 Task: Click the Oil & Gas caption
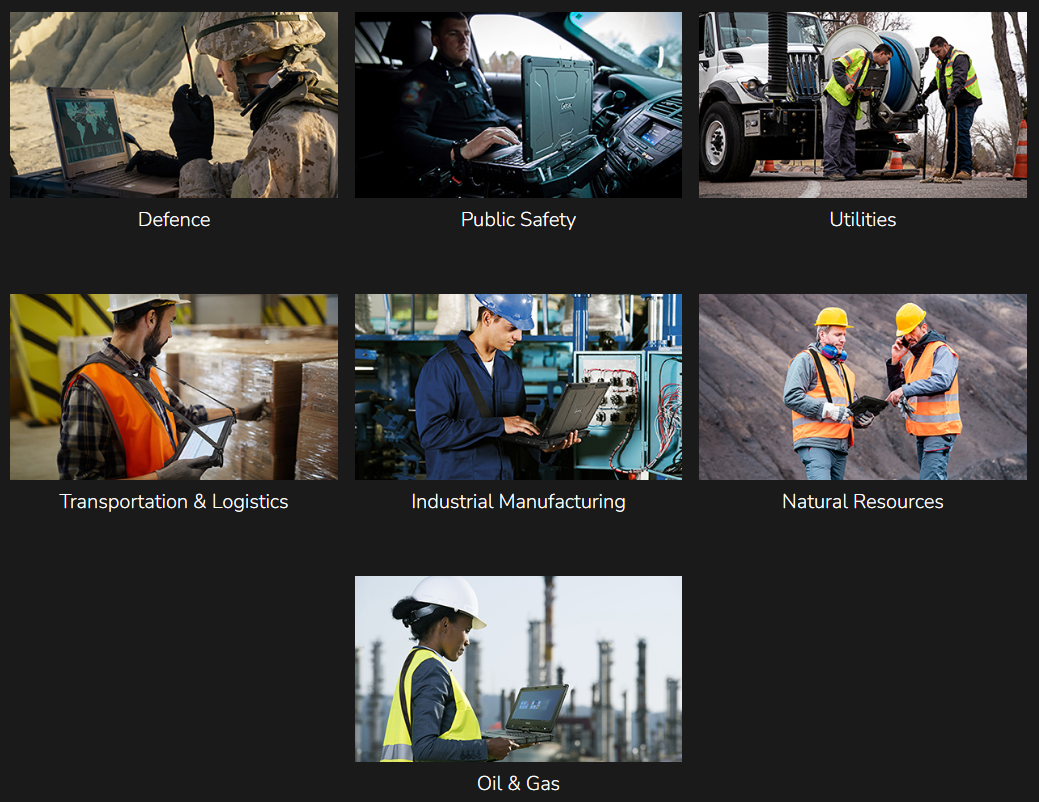[x=518, y=783]
